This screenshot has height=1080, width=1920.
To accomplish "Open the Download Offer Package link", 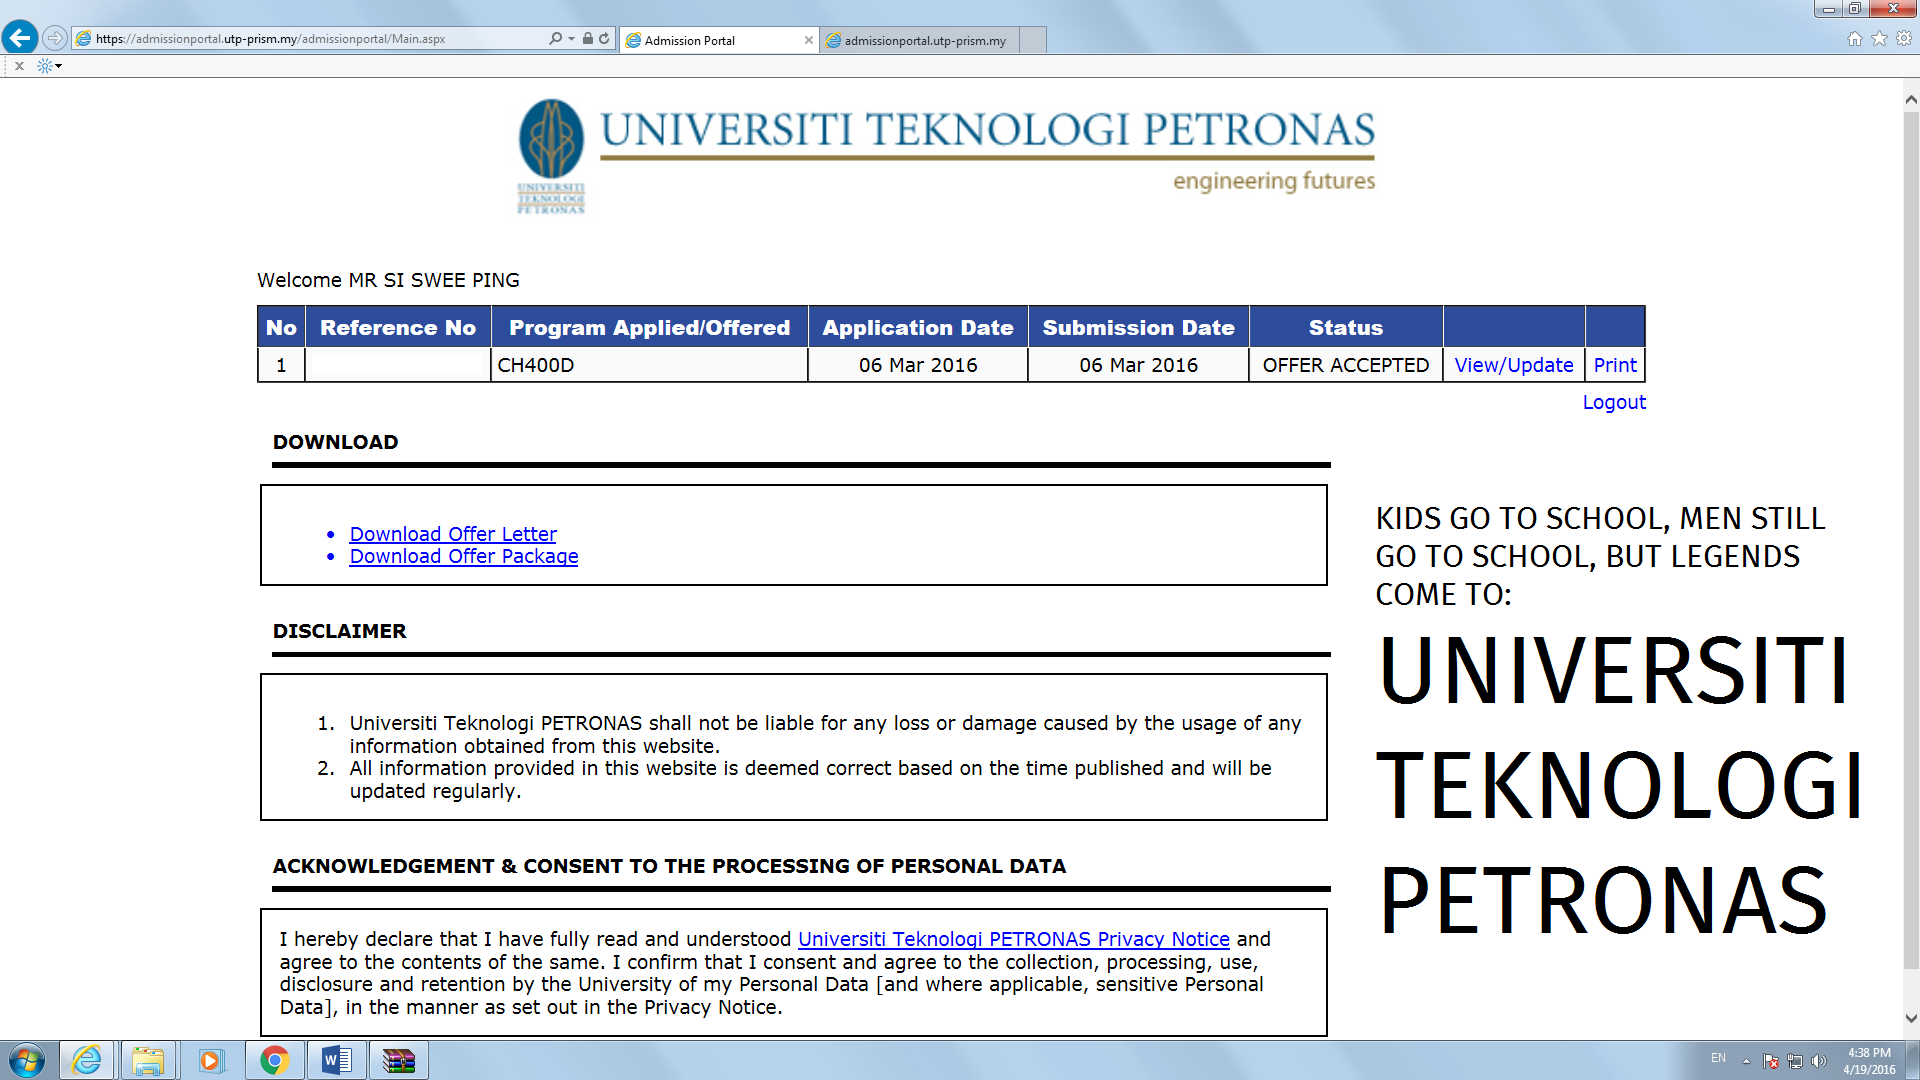I will click(x=464, y=556).
